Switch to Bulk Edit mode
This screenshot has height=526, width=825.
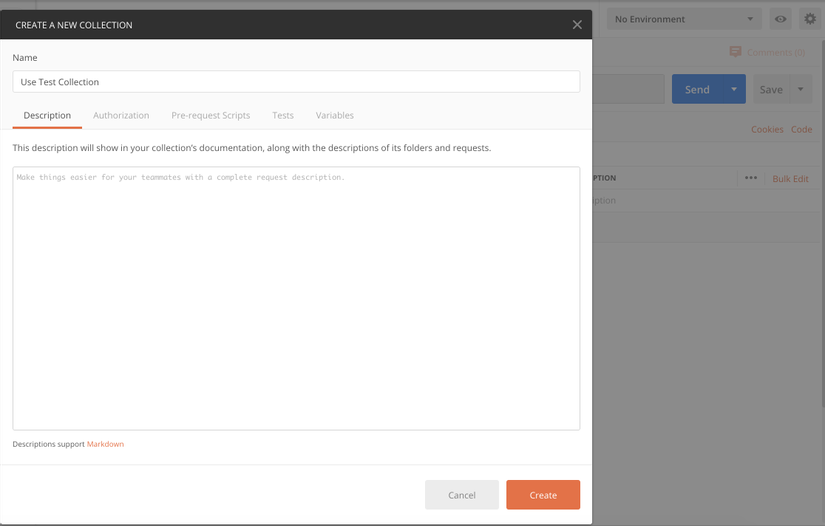tap(790, 179)
